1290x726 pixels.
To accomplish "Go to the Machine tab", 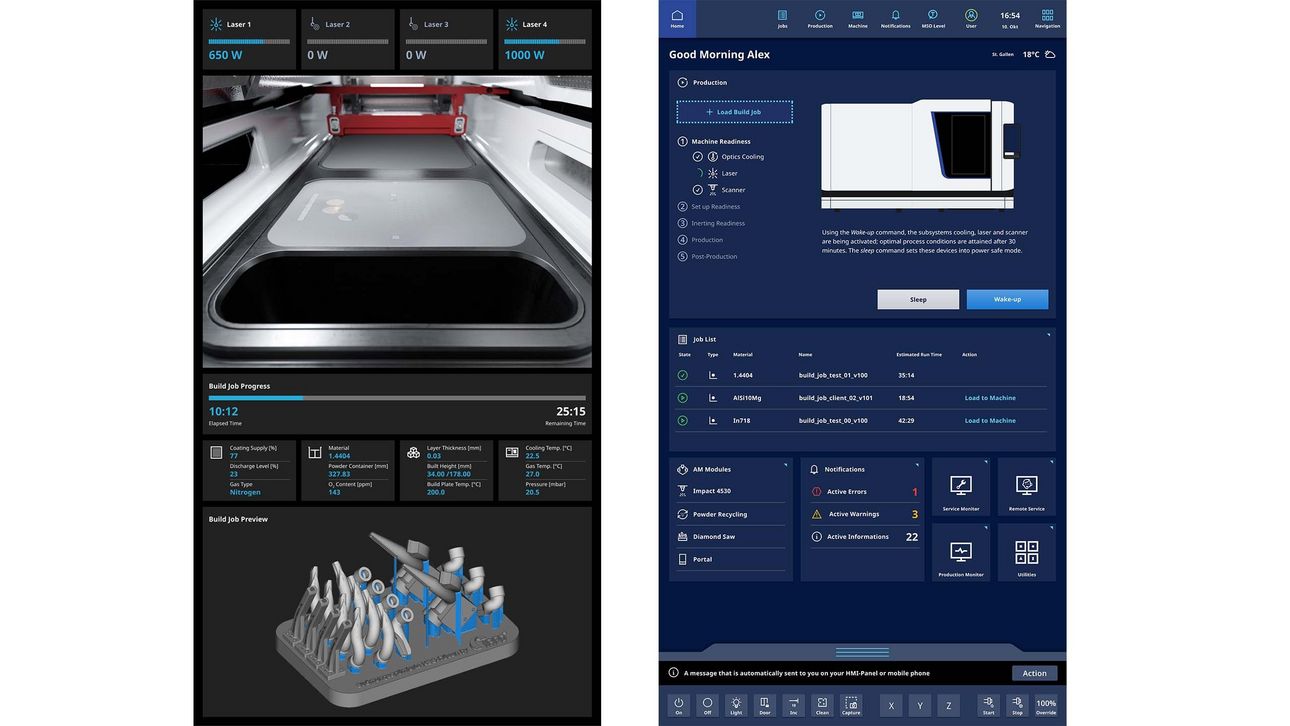I will [858, 18].
